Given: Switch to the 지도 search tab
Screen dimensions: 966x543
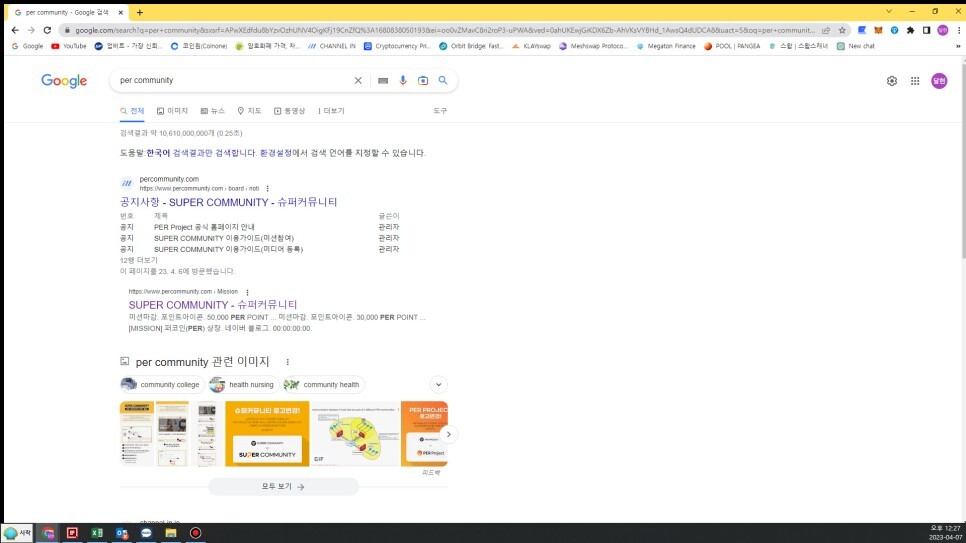Looking at the screenshot, I should tap(250, 111).
